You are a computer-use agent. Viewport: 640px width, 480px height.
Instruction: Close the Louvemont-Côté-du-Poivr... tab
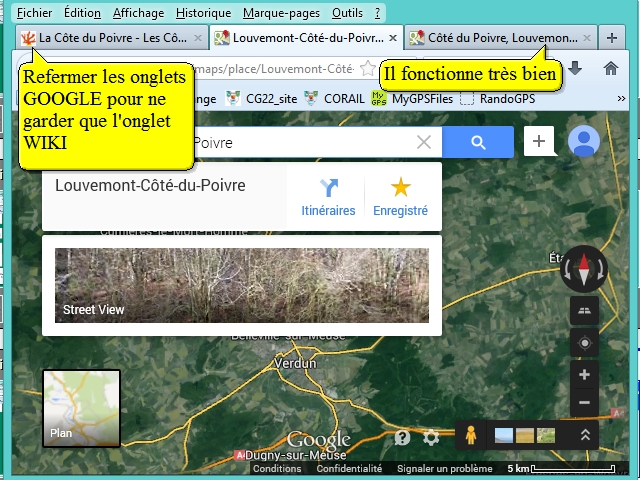point(393,38)
